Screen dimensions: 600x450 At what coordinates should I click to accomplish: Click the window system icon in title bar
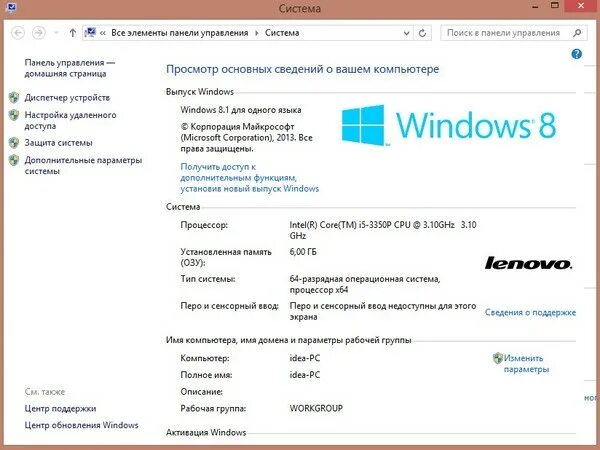pyautogui.click(x=11, y=7)
